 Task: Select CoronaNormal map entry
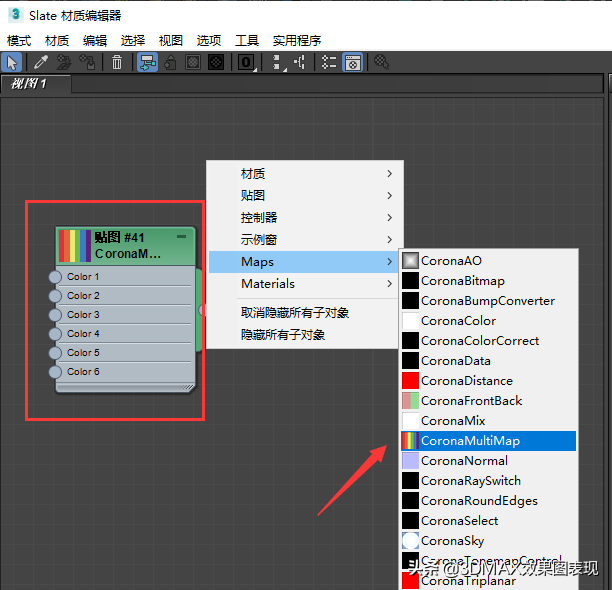[488, 461]
